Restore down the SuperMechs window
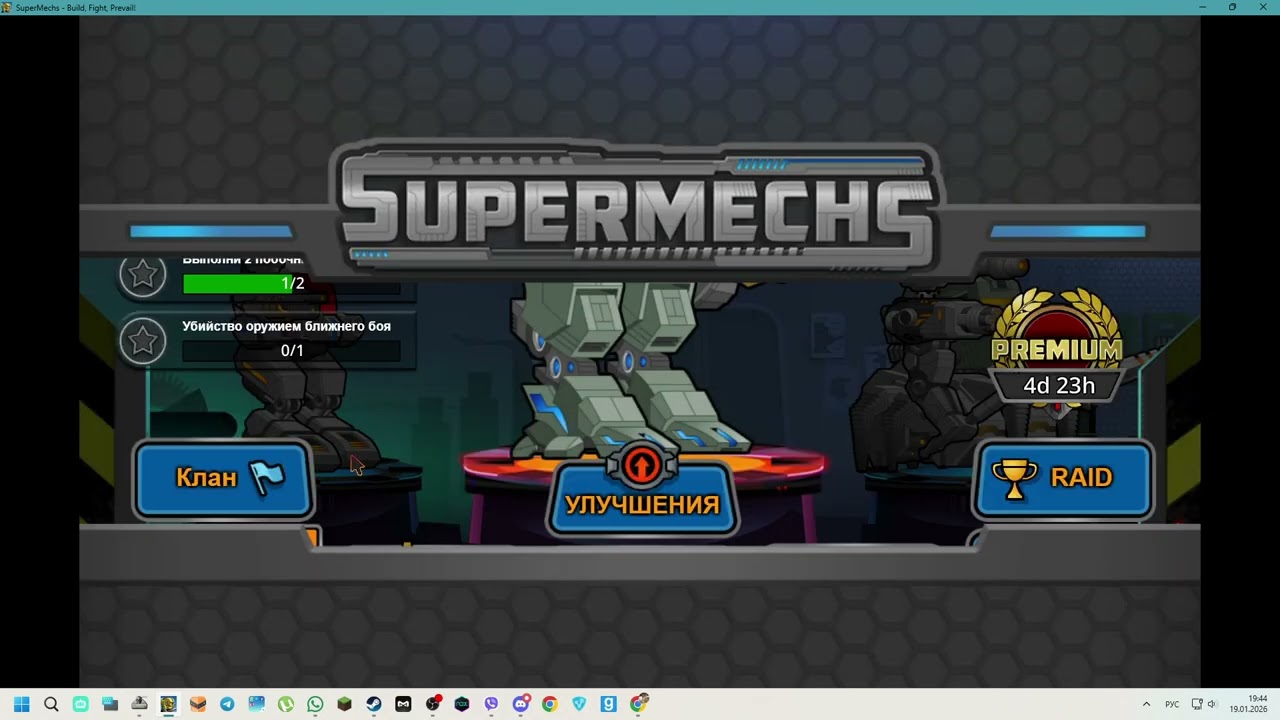This screenshot has width=1280, height=720. point(1232,7)
